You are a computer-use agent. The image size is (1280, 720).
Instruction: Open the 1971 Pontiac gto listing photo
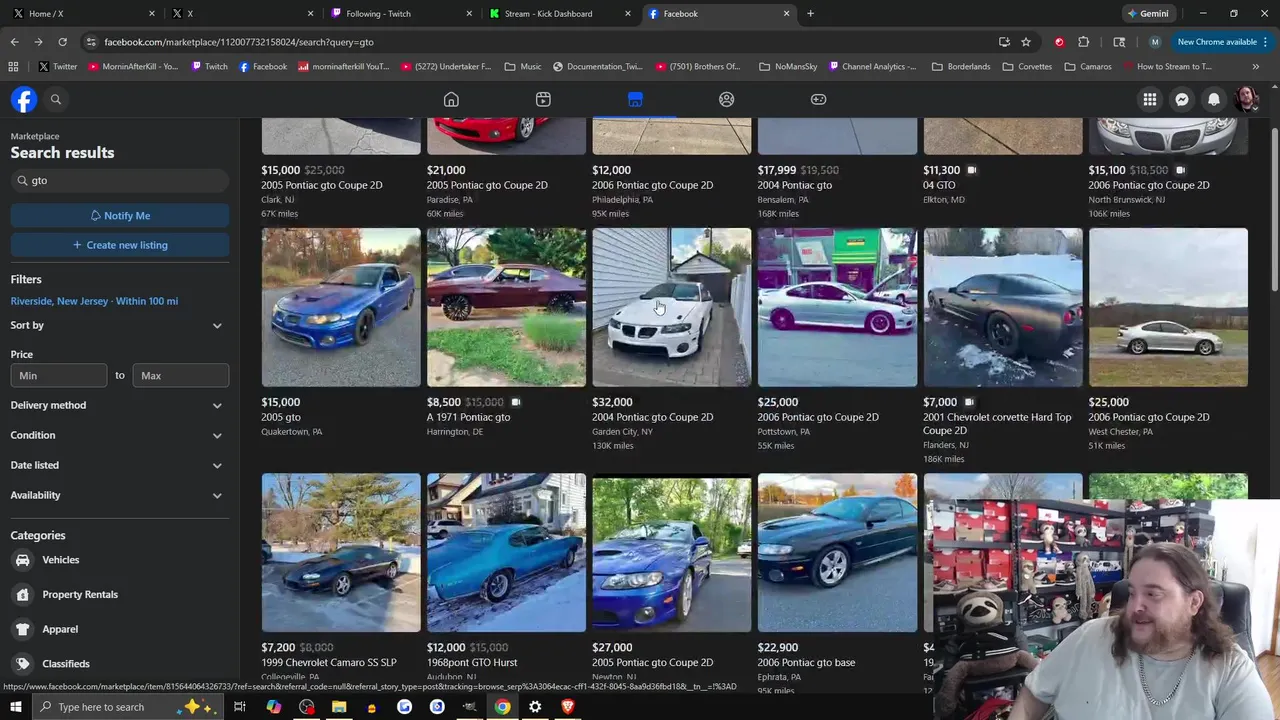pos(506,307)
